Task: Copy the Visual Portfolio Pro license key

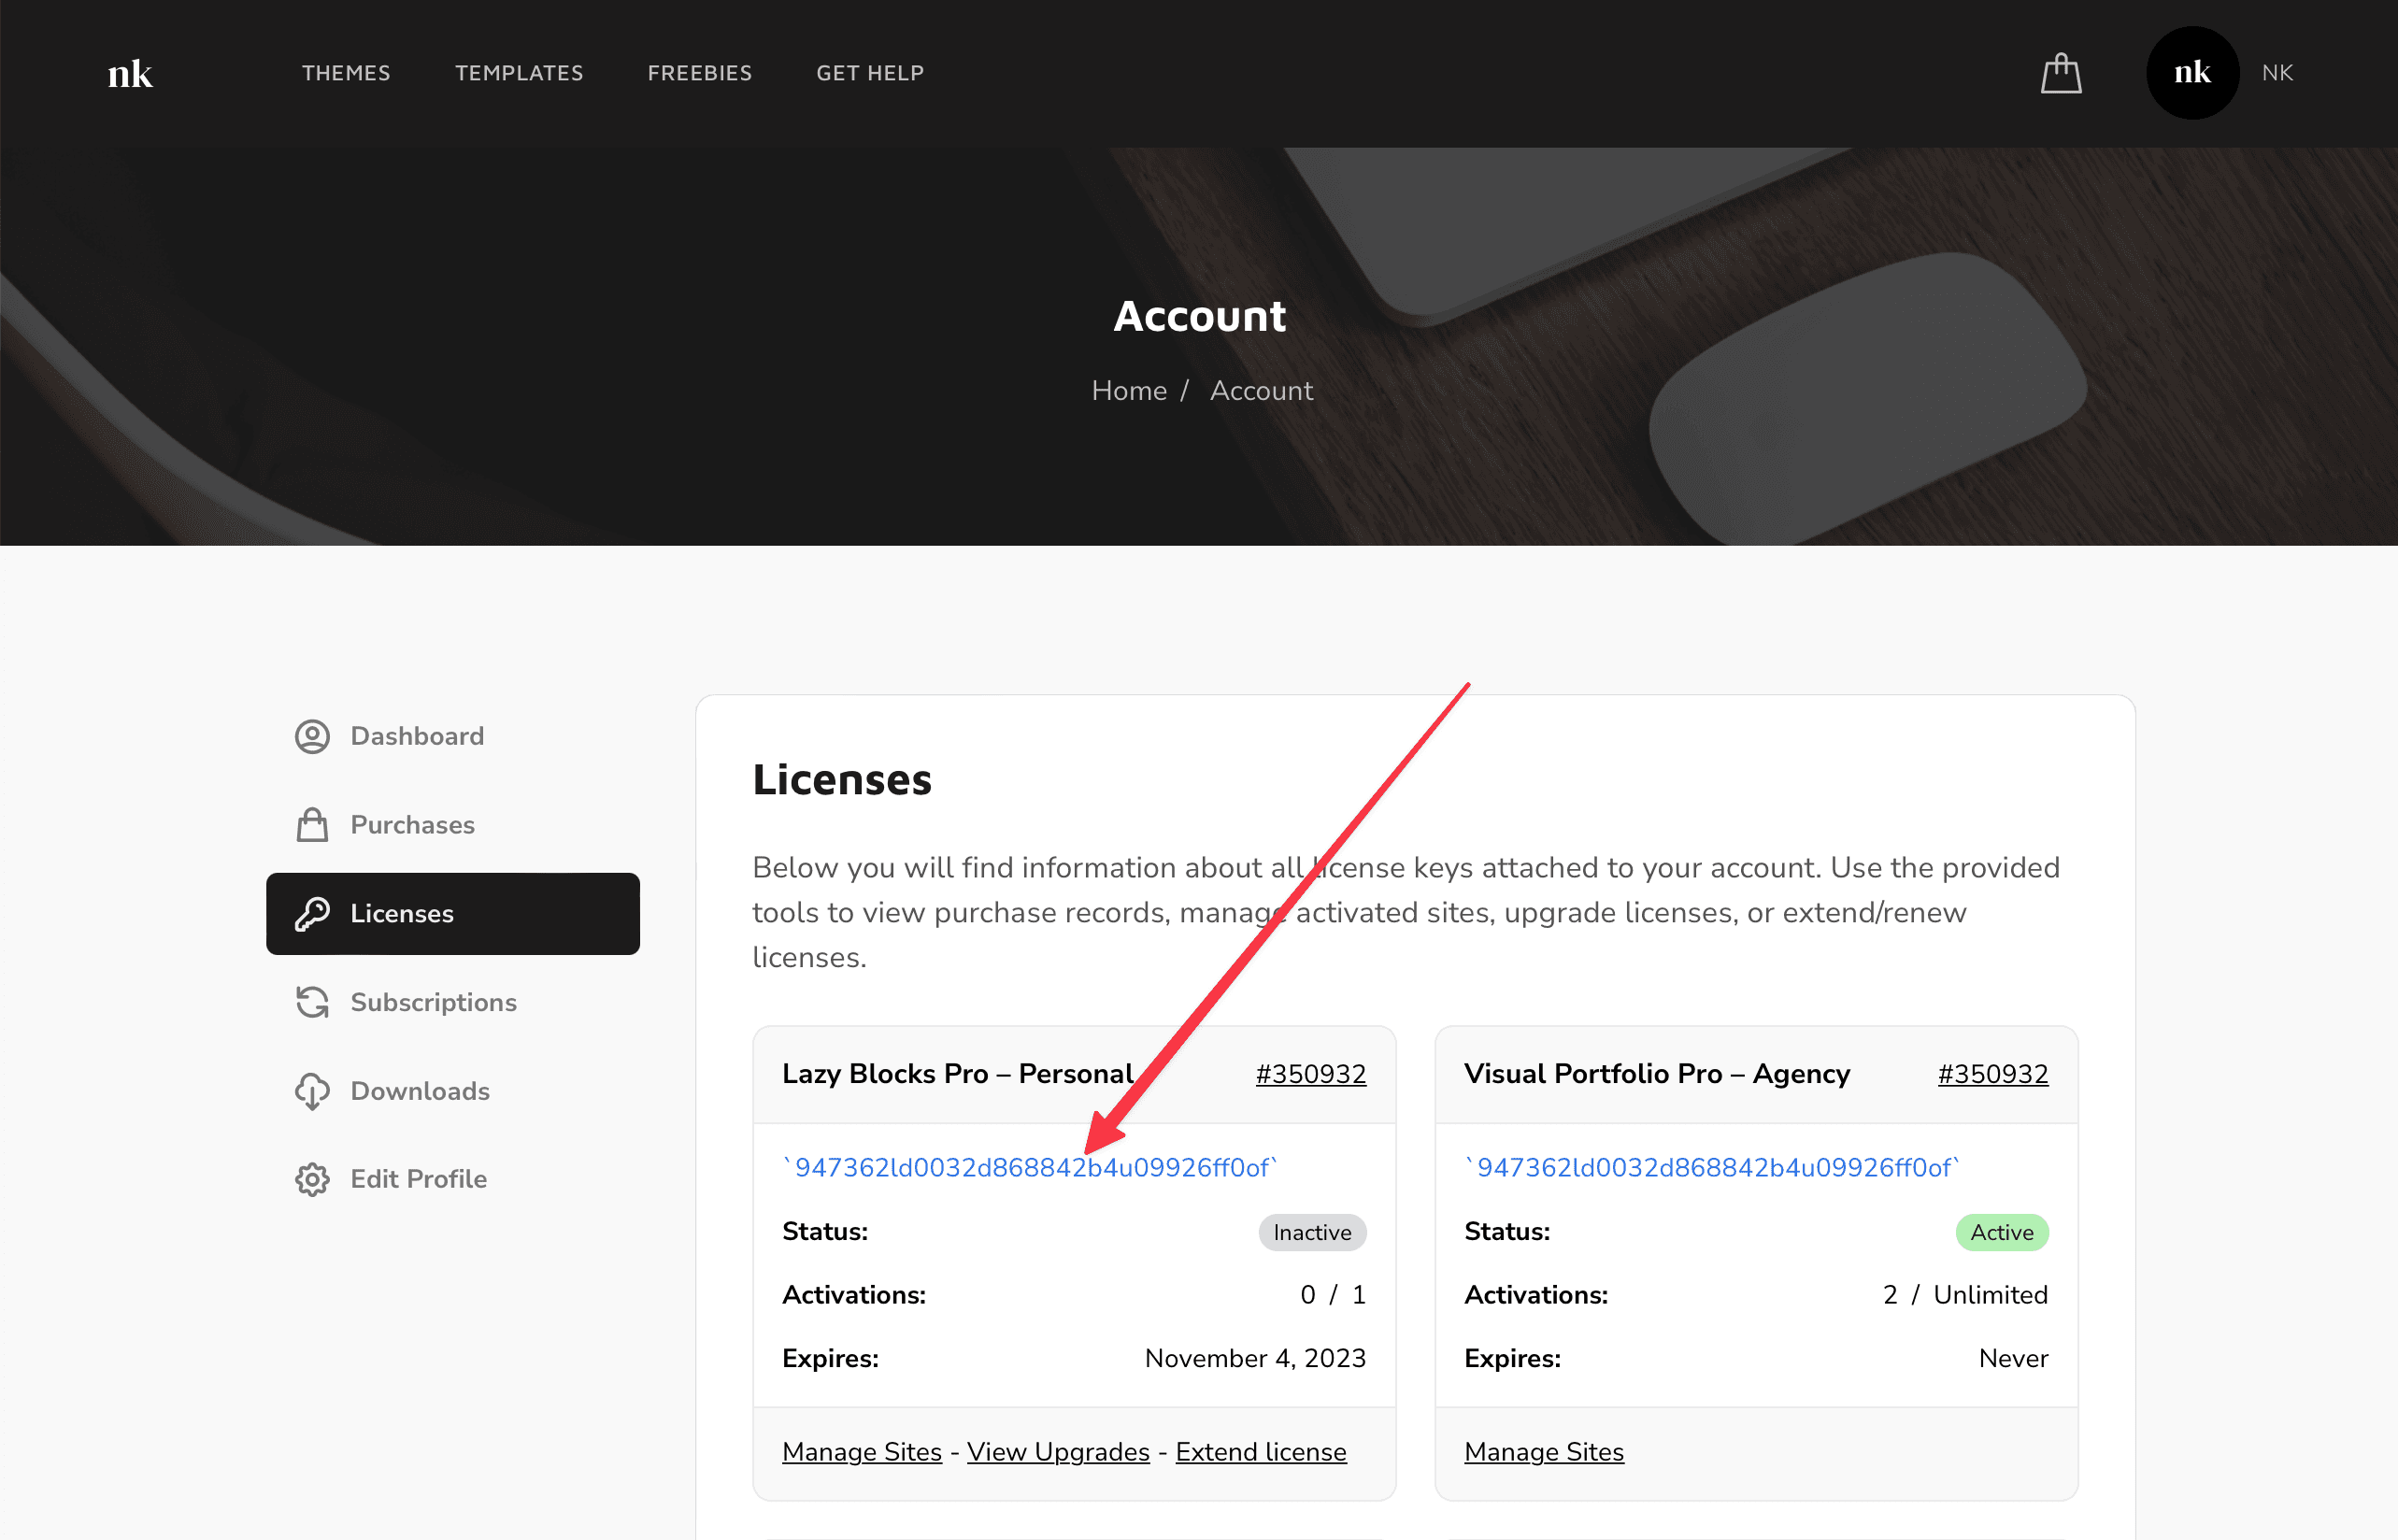Action: pyautogui.click(x=1711, y=1166)
